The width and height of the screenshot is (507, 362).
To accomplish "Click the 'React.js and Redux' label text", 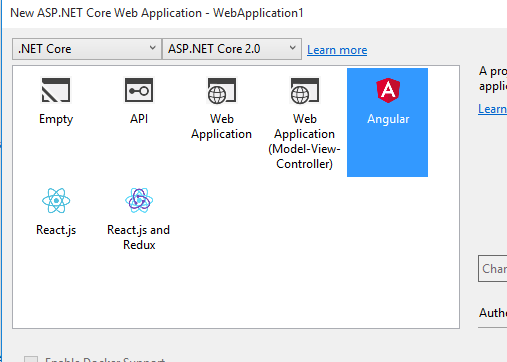I will coord(139,237).
